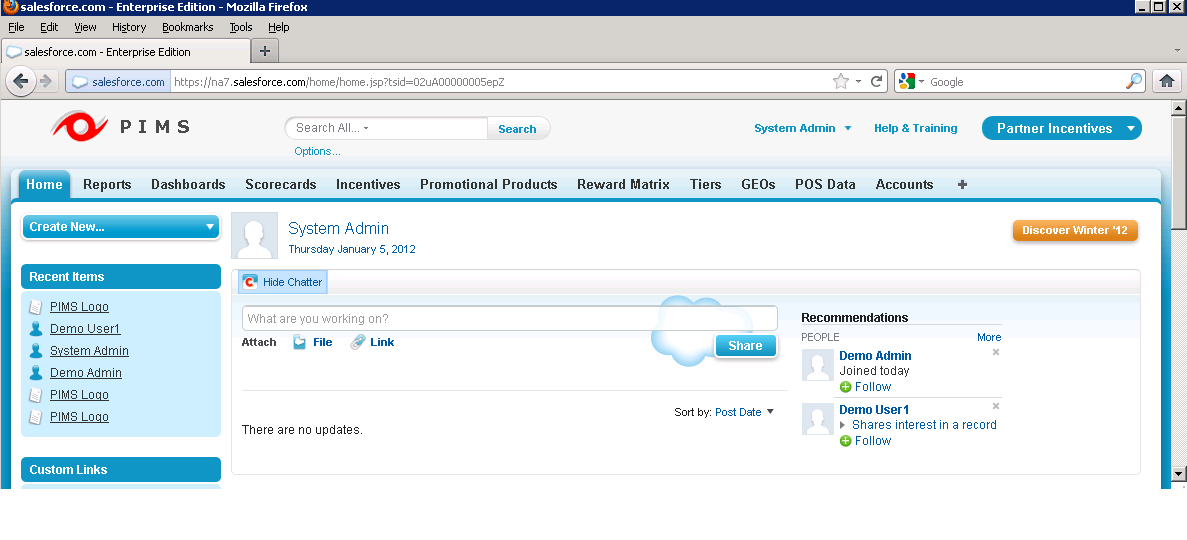
Task: Click the All Tabs plus icon after Accounts
Action: click(x=962, y=184)
